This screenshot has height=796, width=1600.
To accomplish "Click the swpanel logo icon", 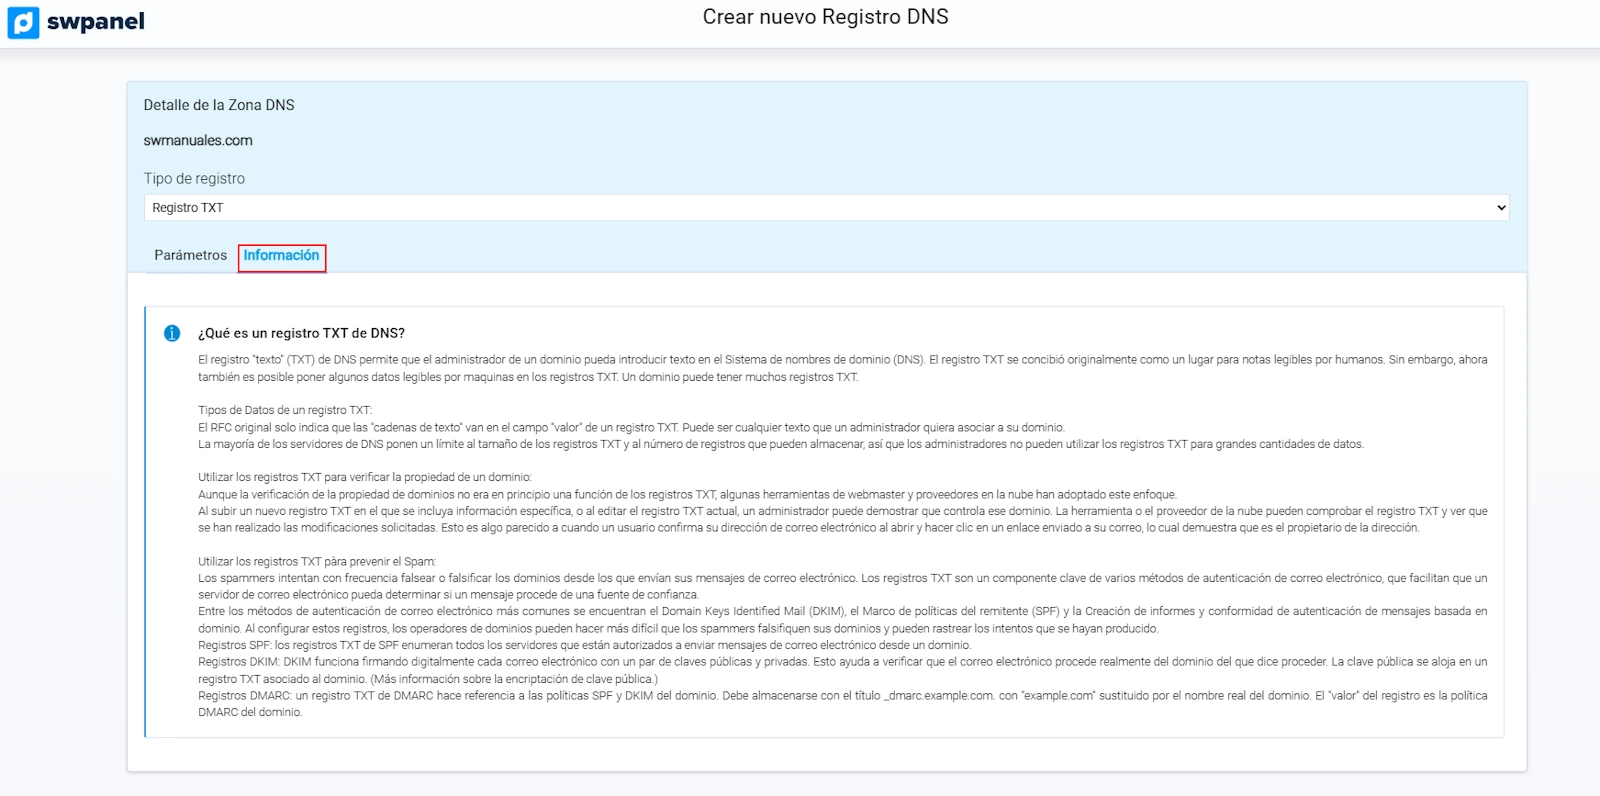I will pyautogui.click(x=23, y=22).
